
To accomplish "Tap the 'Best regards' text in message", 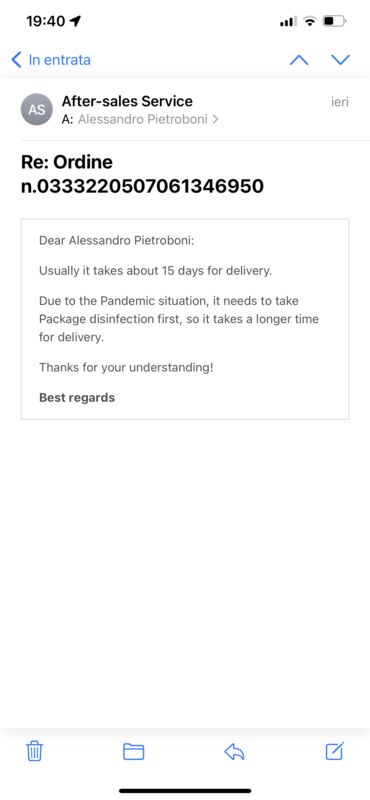I will tap(77, 397).
